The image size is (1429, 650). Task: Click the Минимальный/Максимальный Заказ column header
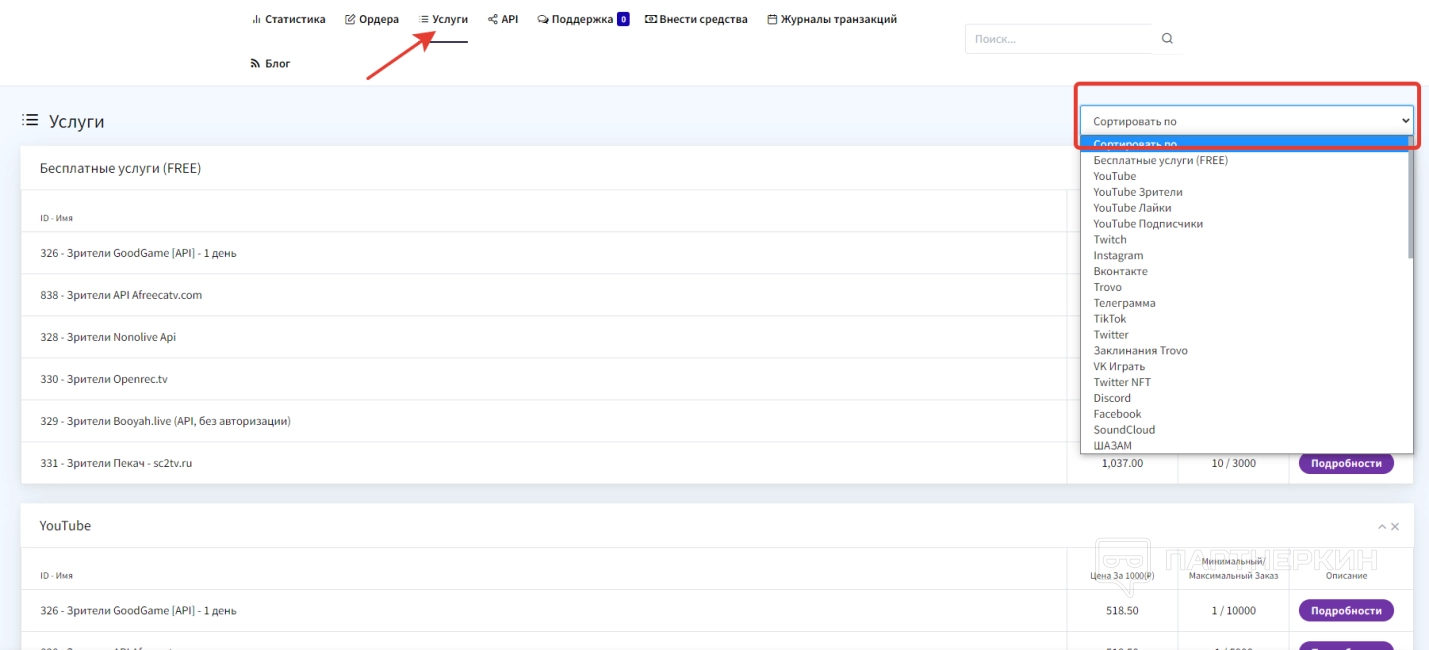(1233, 569)
